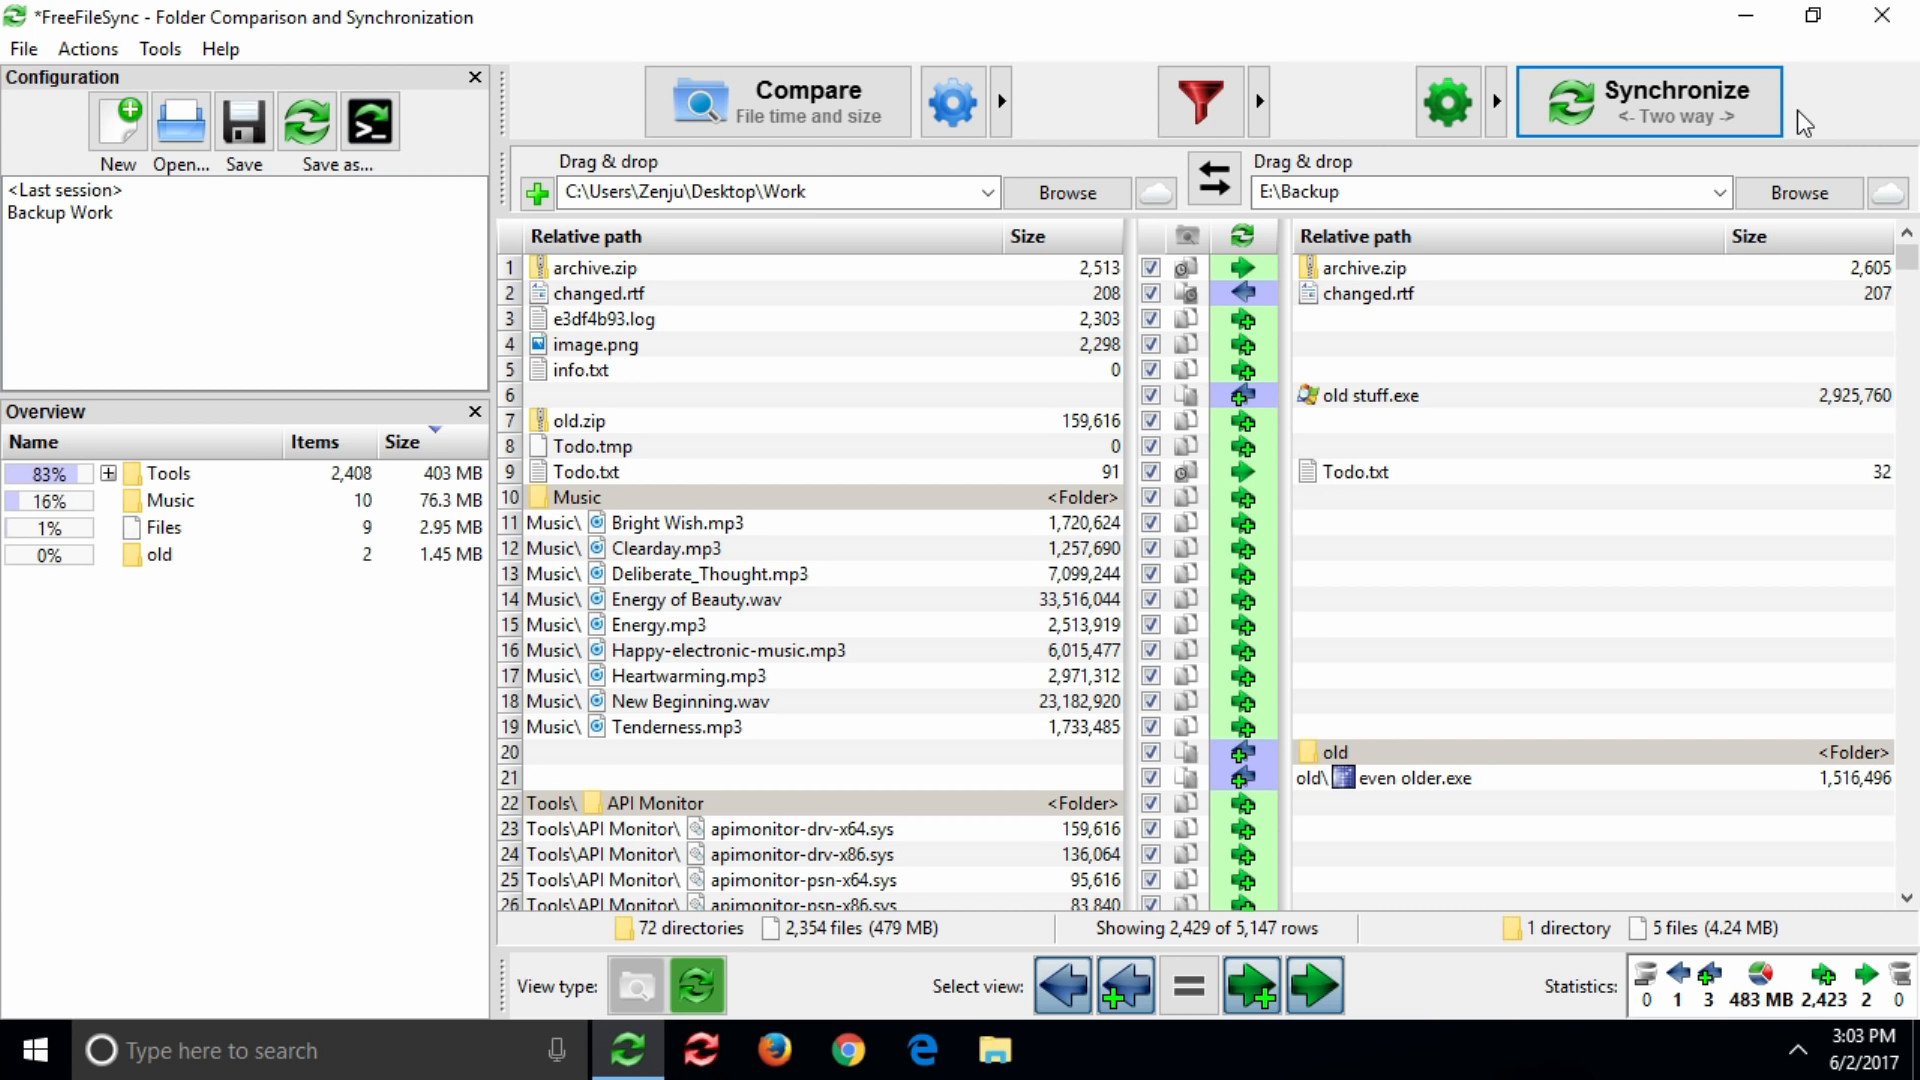Click the Size column sort indicator in Overview
This screenshot has height=1080, width=1920.
pos(435,430)
